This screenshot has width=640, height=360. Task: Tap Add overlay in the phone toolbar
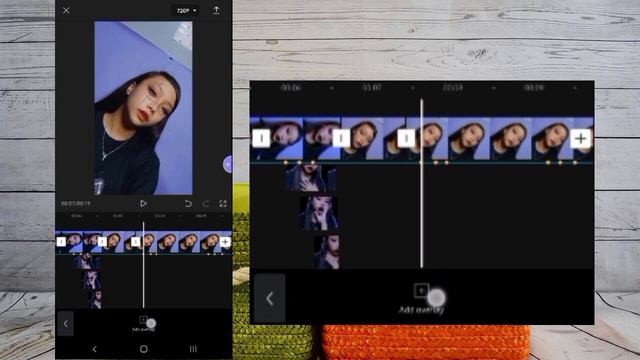tap(143, 324)
